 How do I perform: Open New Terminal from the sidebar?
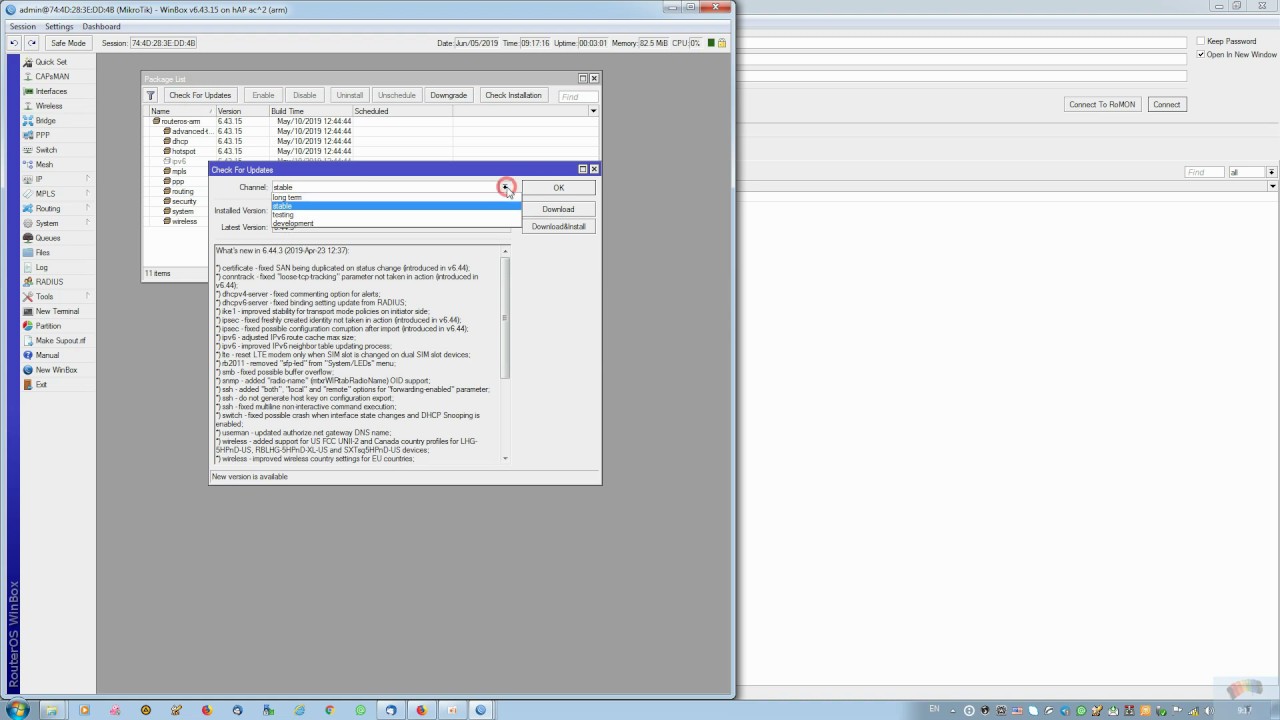[57, 311]
